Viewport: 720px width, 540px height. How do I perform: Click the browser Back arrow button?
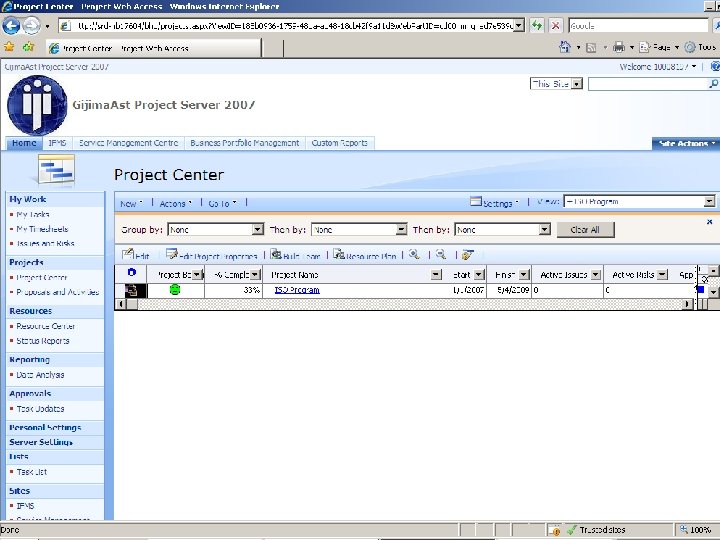[x=11, y=26]
